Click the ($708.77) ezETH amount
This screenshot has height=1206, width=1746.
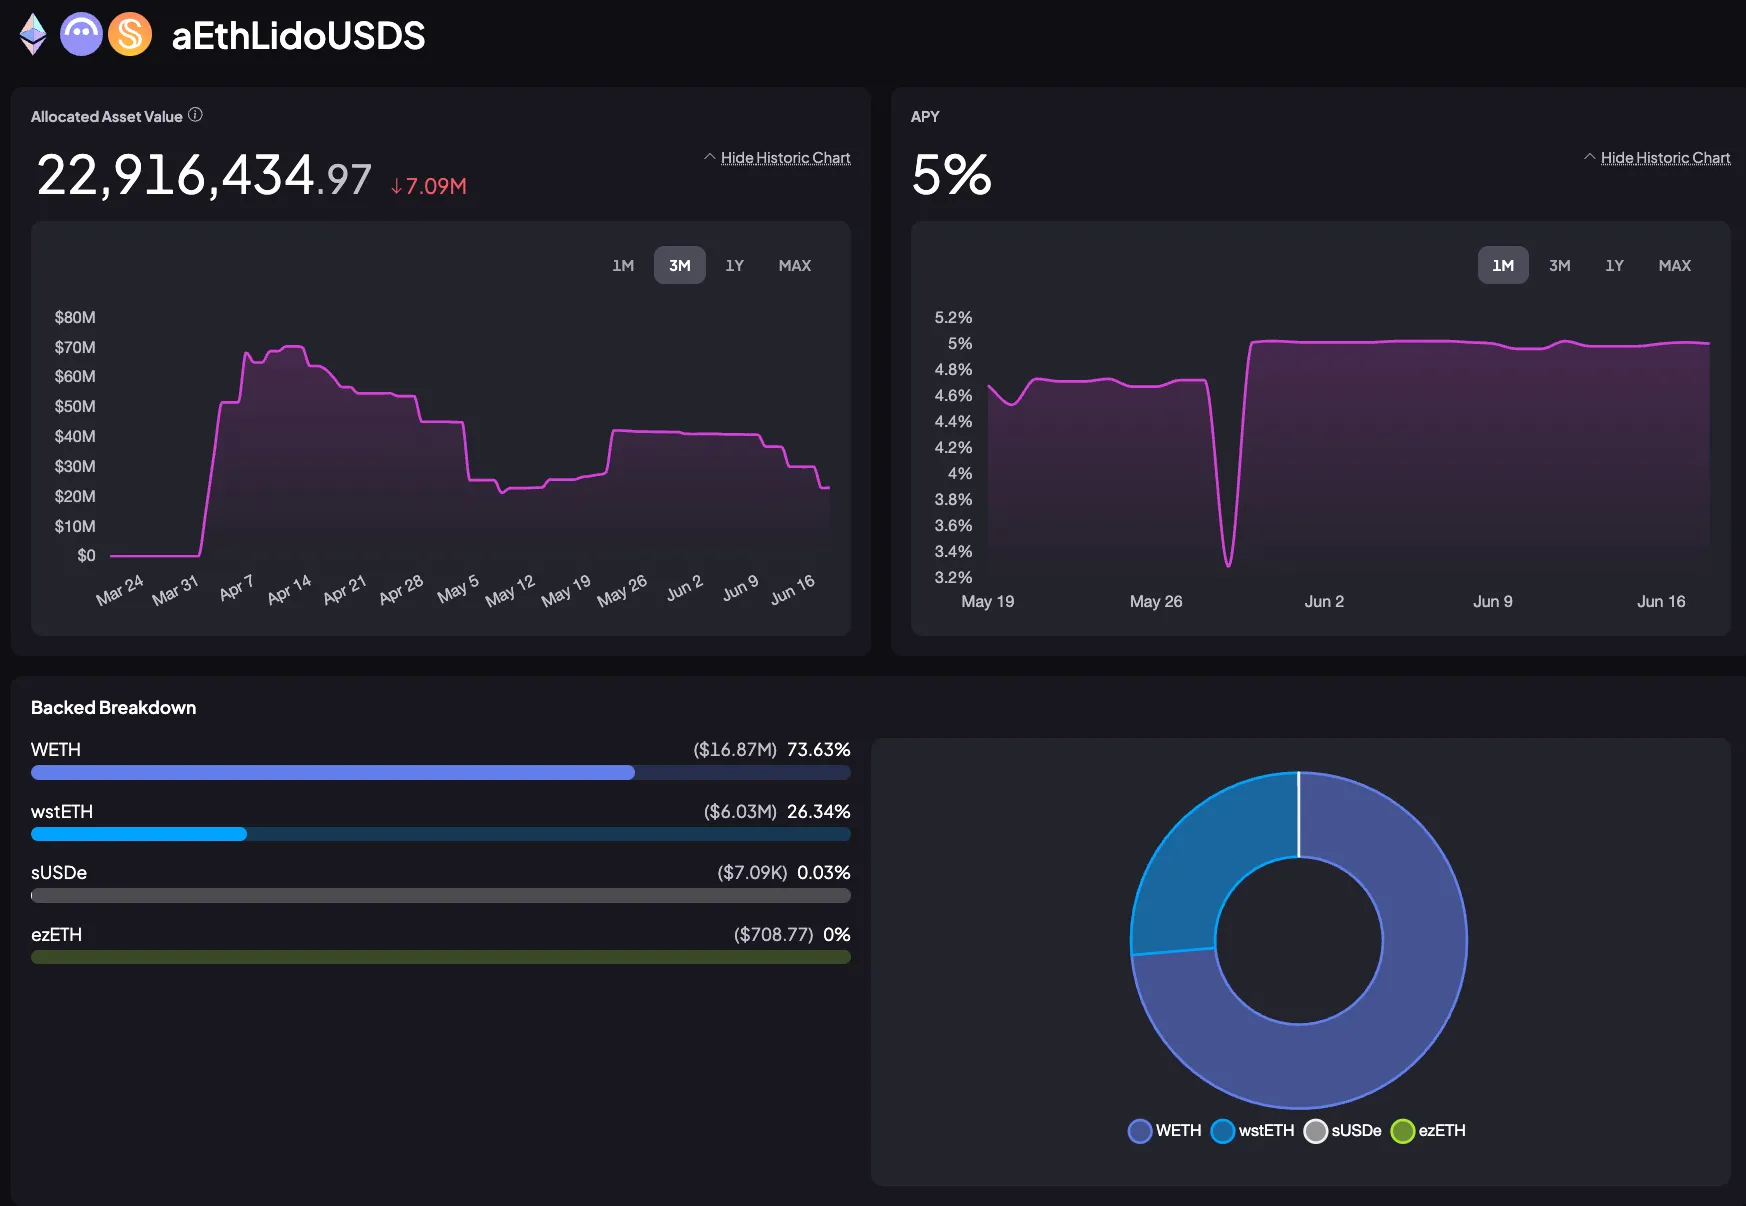click(x=773, y=935)
